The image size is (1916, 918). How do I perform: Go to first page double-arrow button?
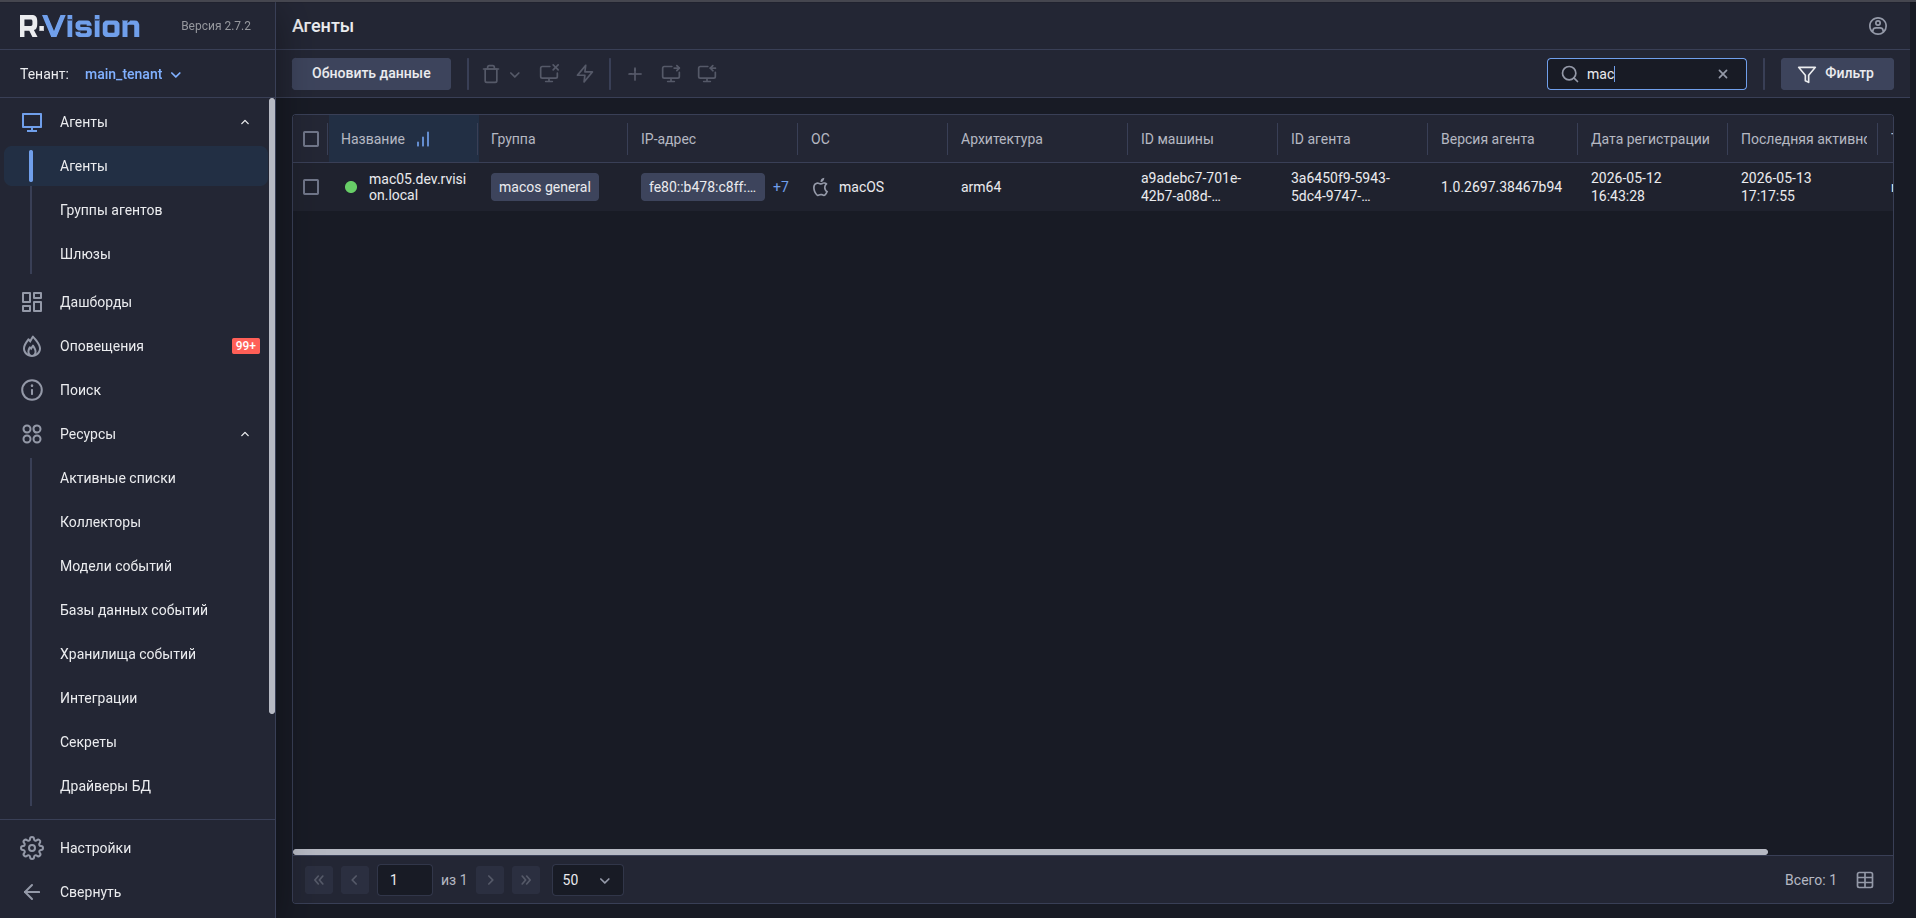[x=319, y=880]
